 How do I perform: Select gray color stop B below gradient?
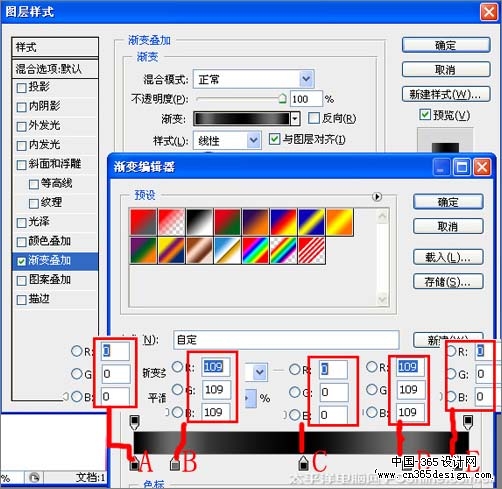pyautogui.click(x=175, y=464)
